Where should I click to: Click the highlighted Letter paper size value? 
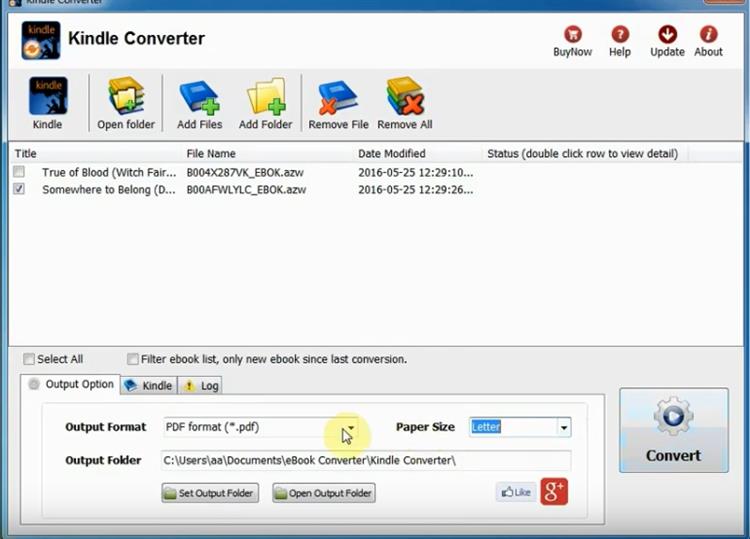coord(486,427)
